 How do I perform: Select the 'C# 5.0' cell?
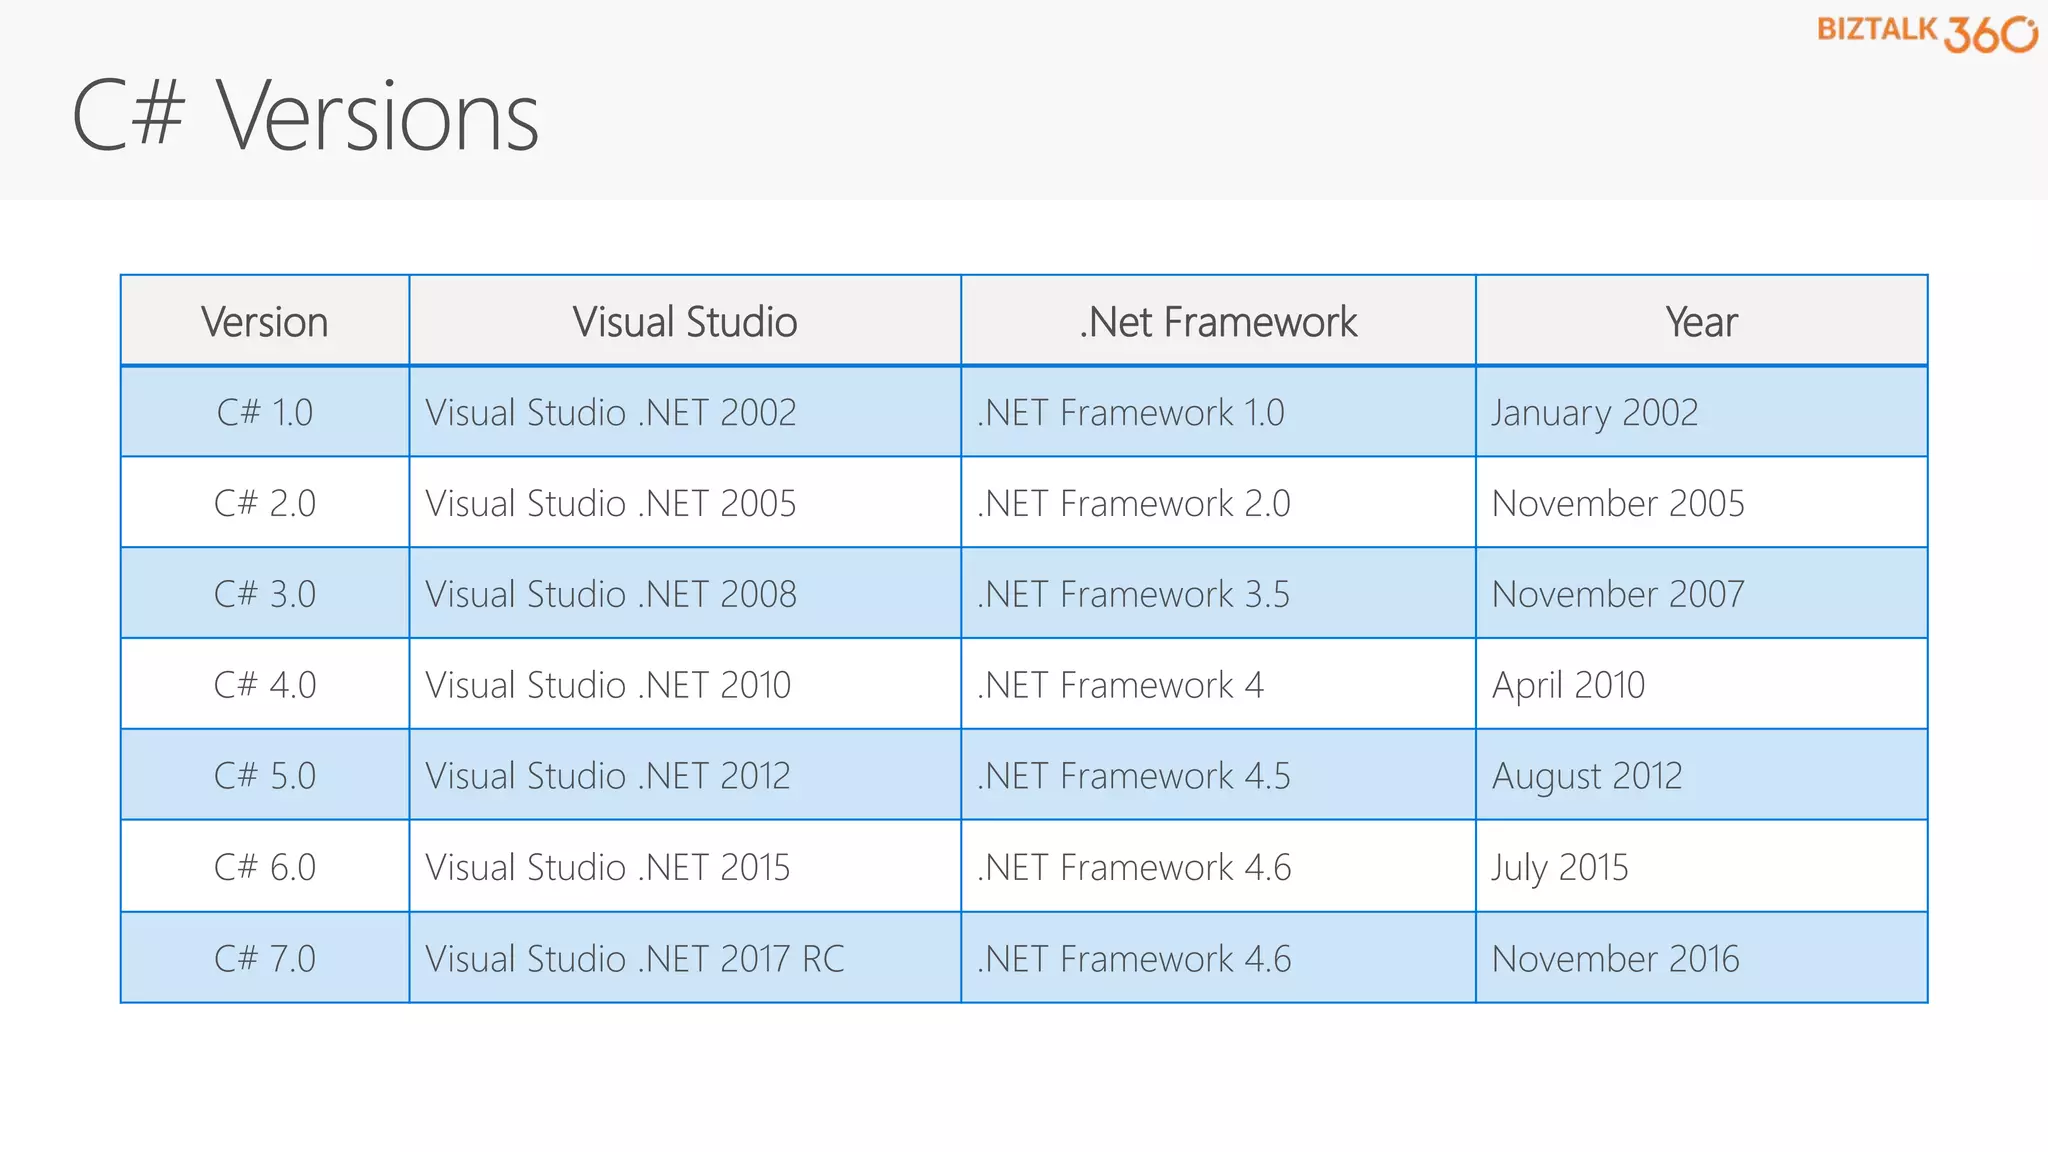pyautogui.click(x=265, y=776)
